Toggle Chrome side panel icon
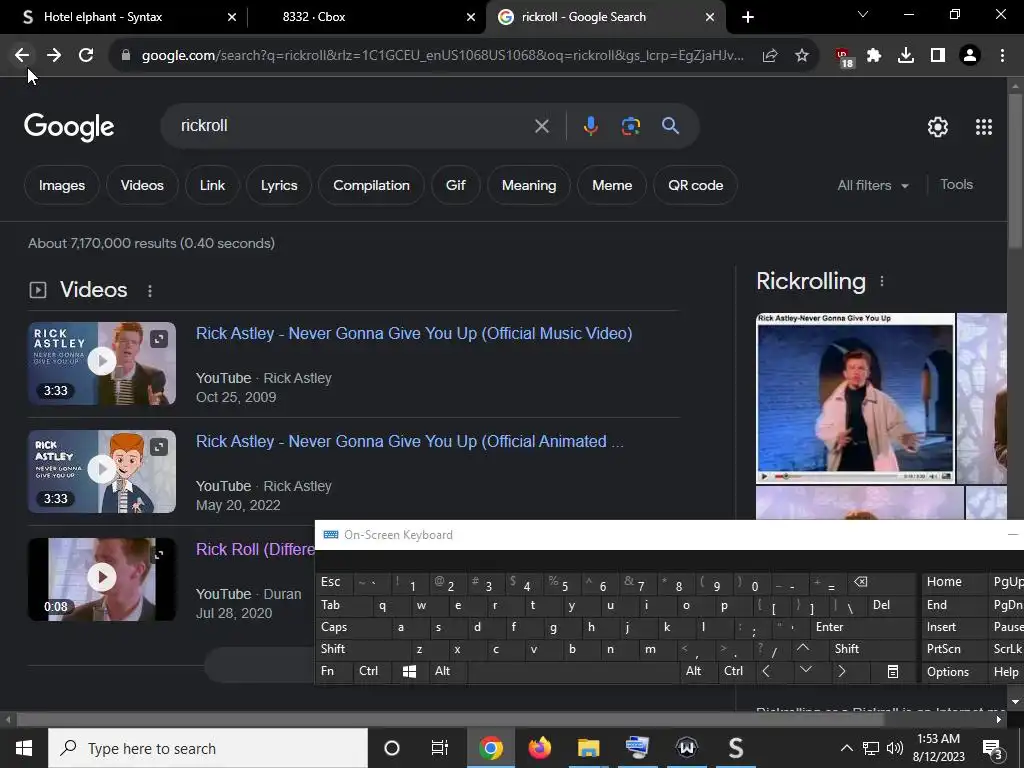The width and height of the screenshot is (1024, 768). (938, 56)
